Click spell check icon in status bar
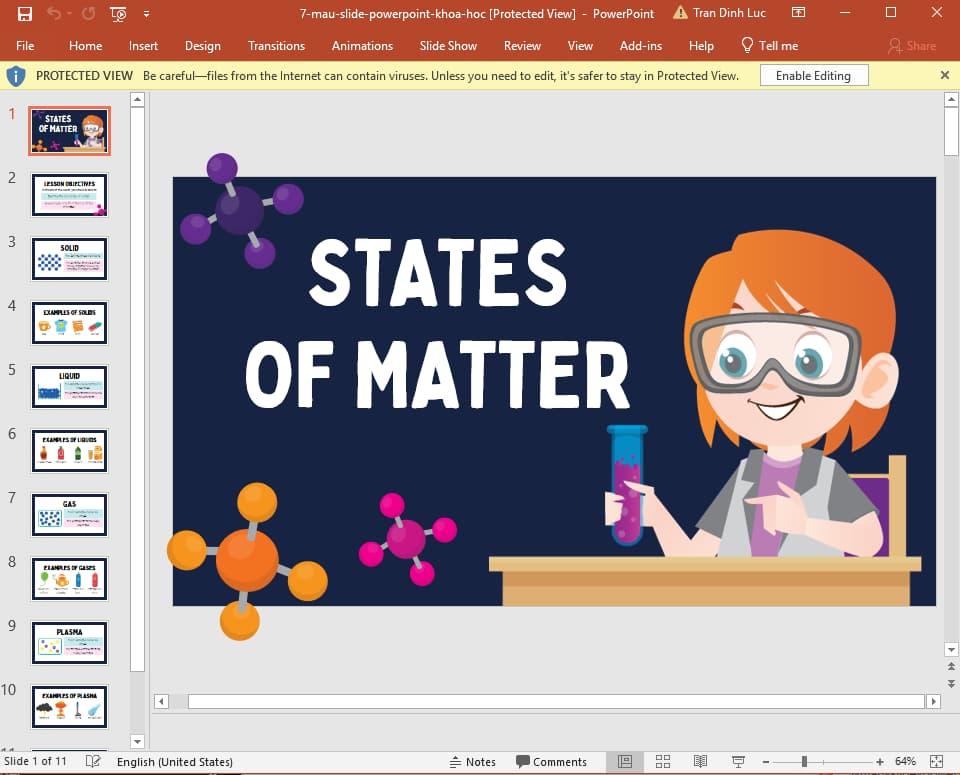The height and width of the screenshot is (775, 960). pyautogui.click(x=93, y=761)
